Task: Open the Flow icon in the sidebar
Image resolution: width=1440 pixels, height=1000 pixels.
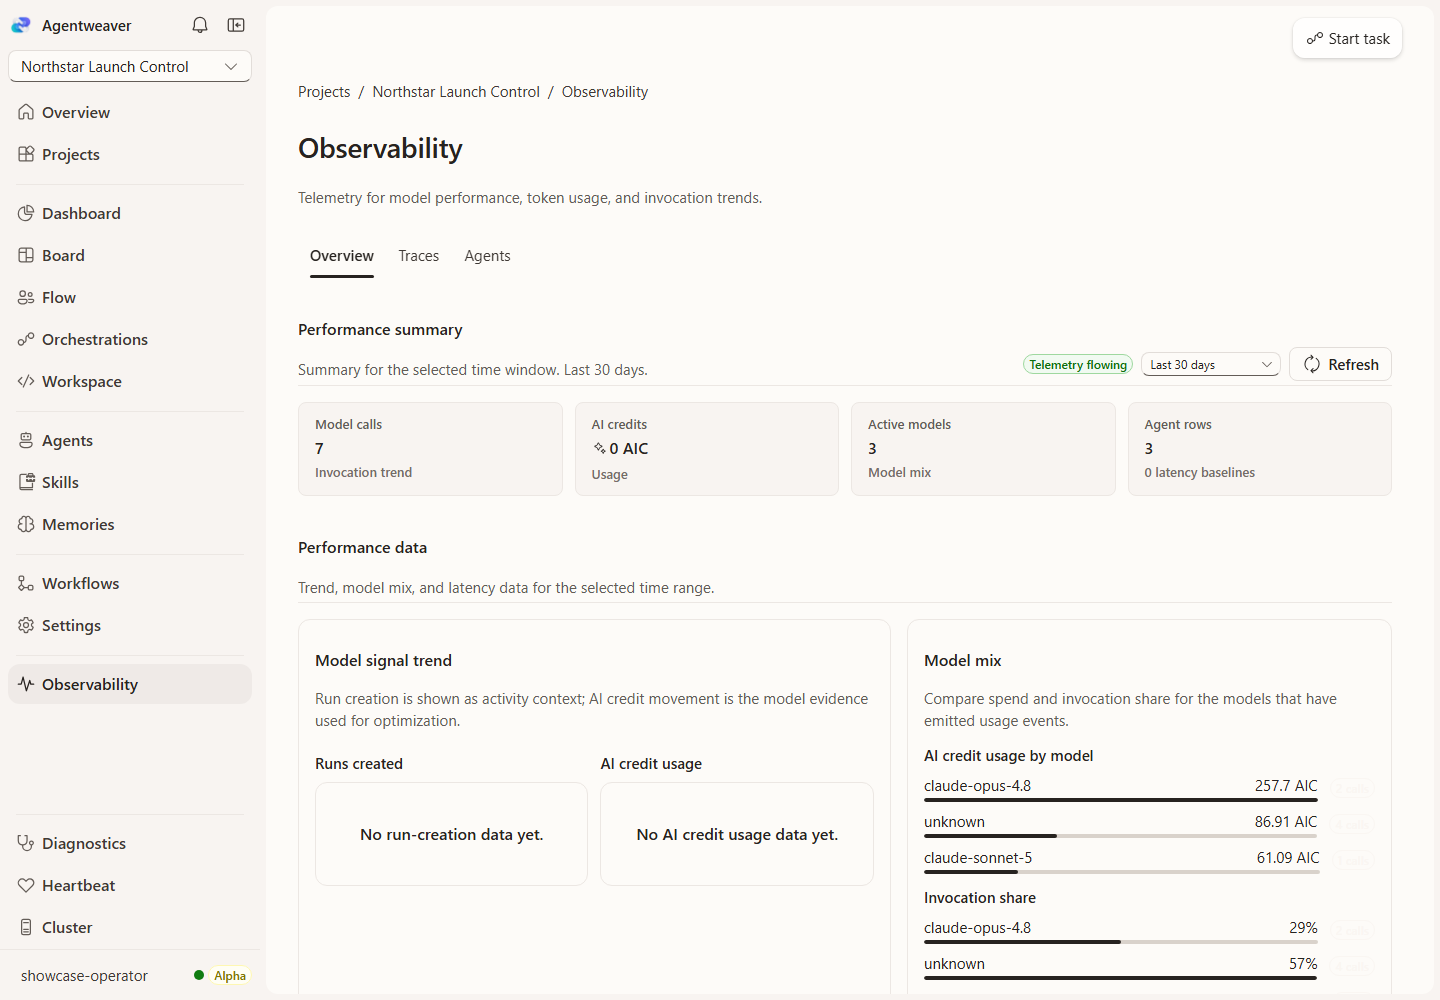Action: (26, 297)
